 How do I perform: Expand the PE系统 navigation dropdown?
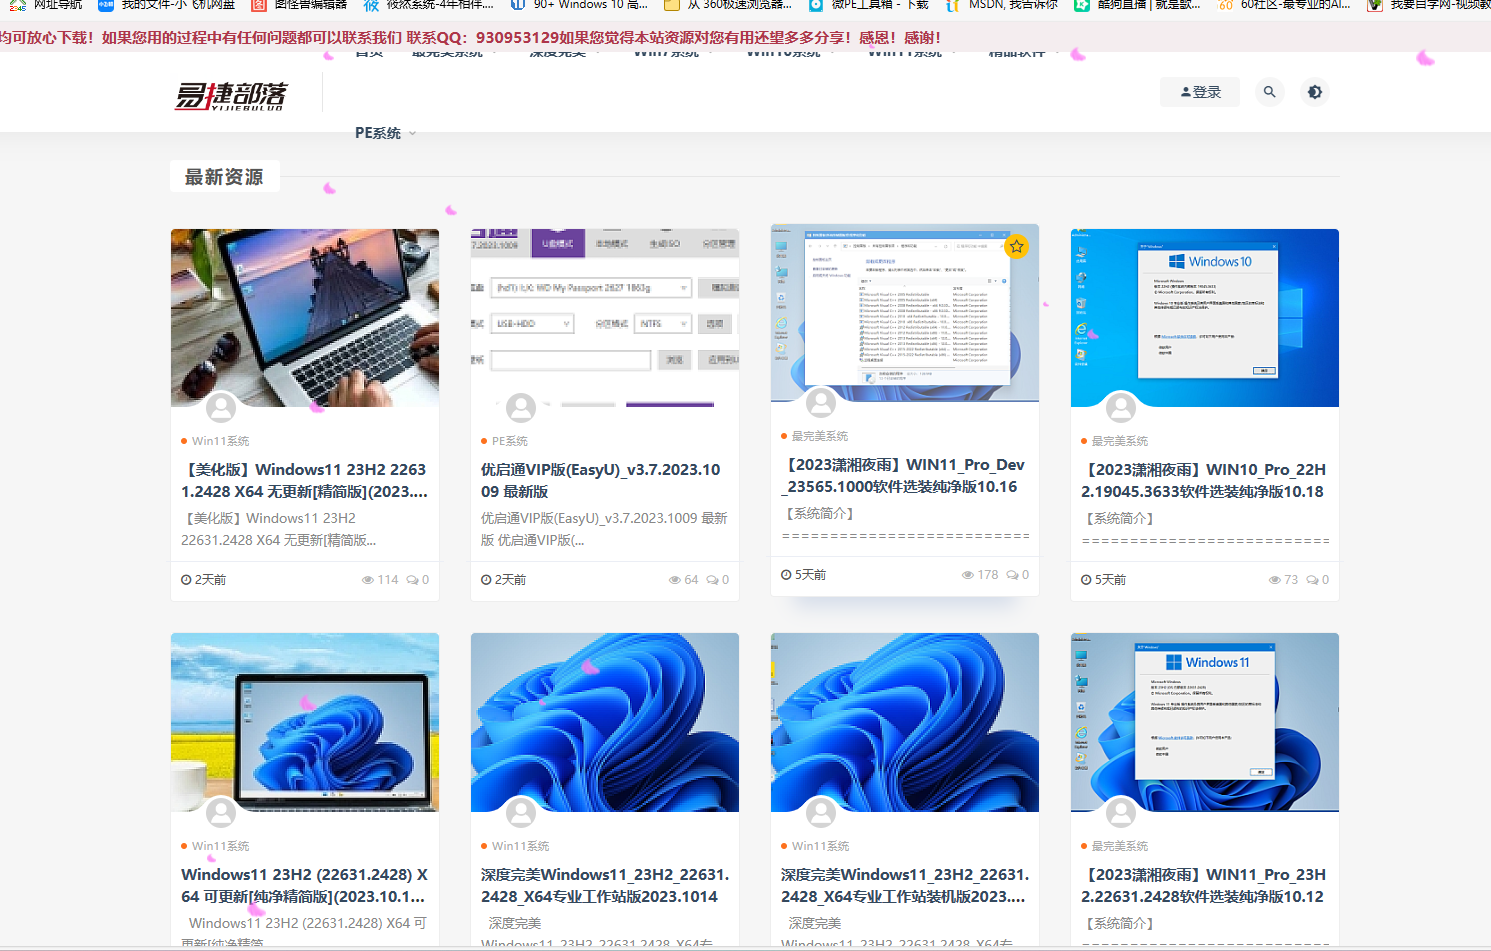[385, 133]
